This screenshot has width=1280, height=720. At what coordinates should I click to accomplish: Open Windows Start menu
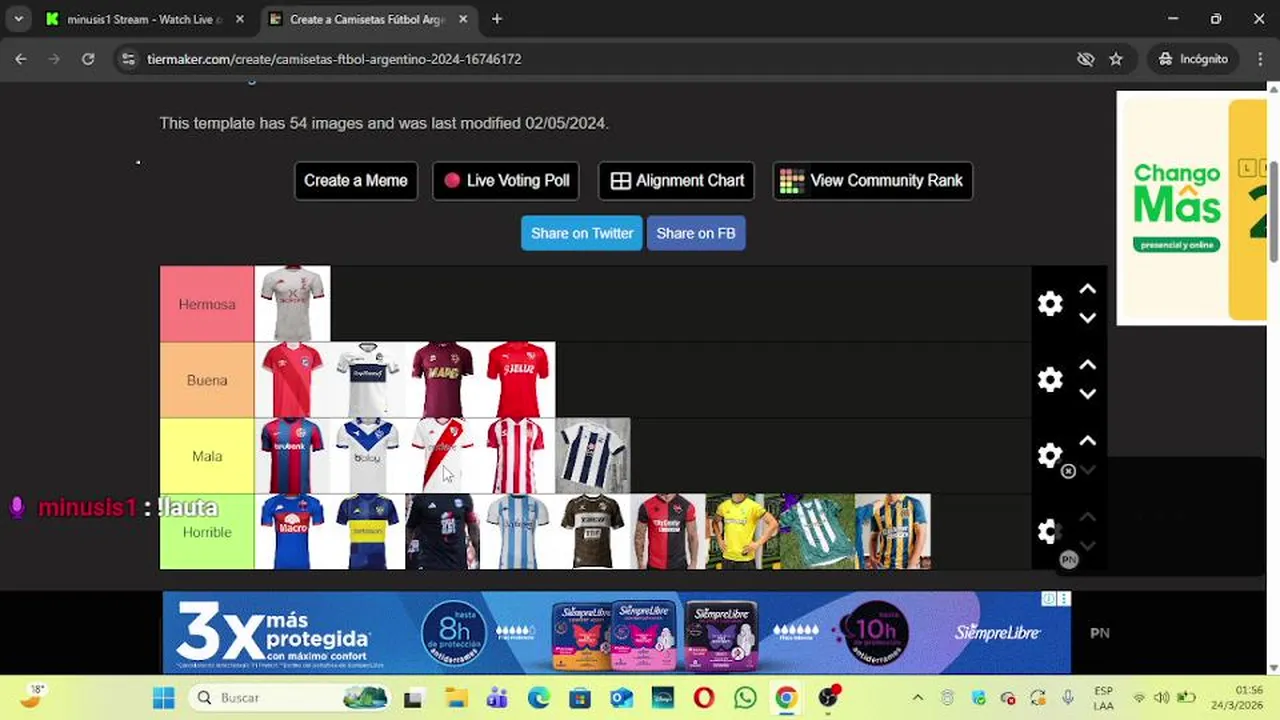click(x=164, y=698)
